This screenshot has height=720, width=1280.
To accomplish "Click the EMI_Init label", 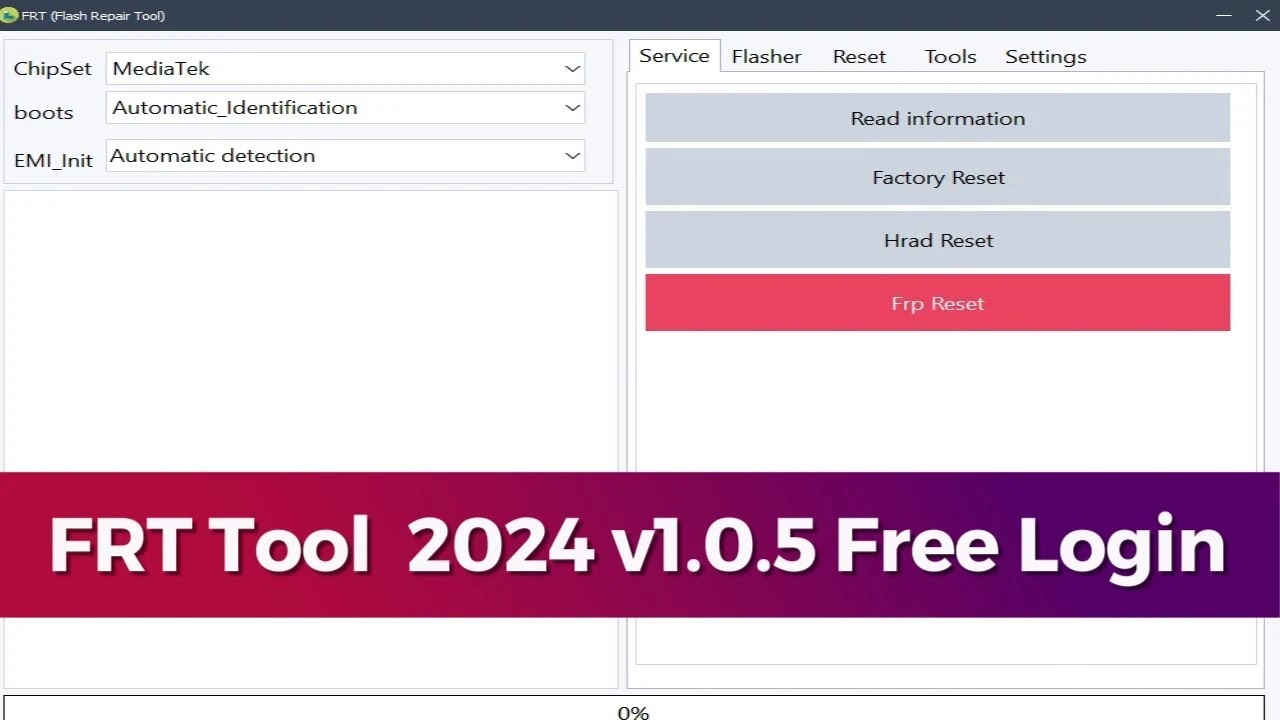I will pos(53,160).
